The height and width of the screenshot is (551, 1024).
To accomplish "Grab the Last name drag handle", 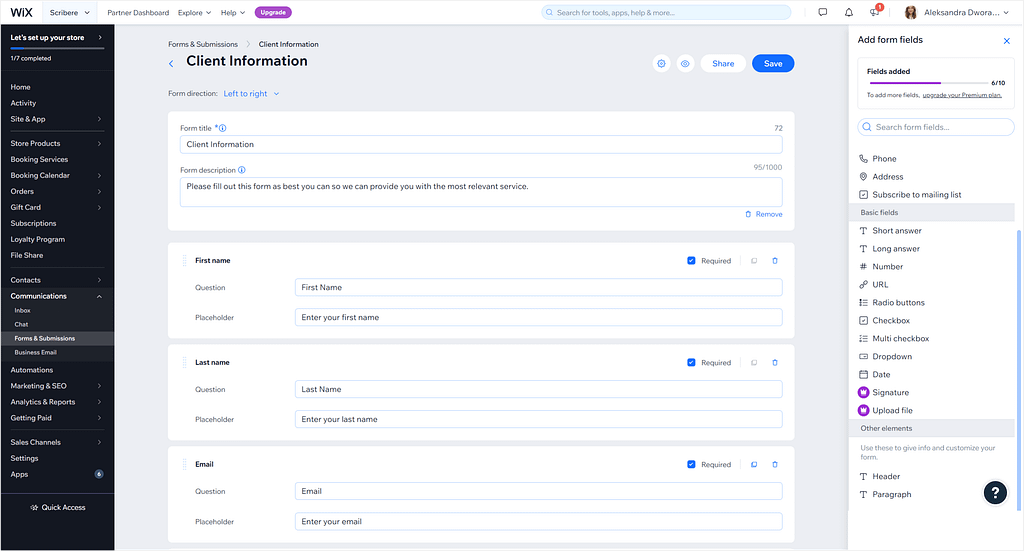I will [184, 362].
